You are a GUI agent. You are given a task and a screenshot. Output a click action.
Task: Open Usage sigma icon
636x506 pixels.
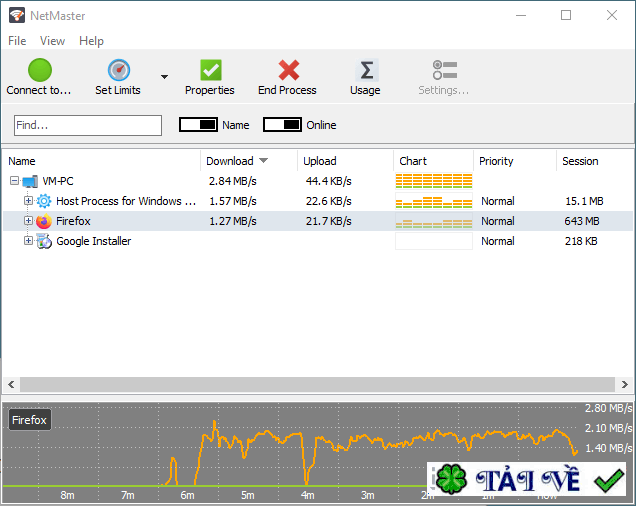click(367, 70)
